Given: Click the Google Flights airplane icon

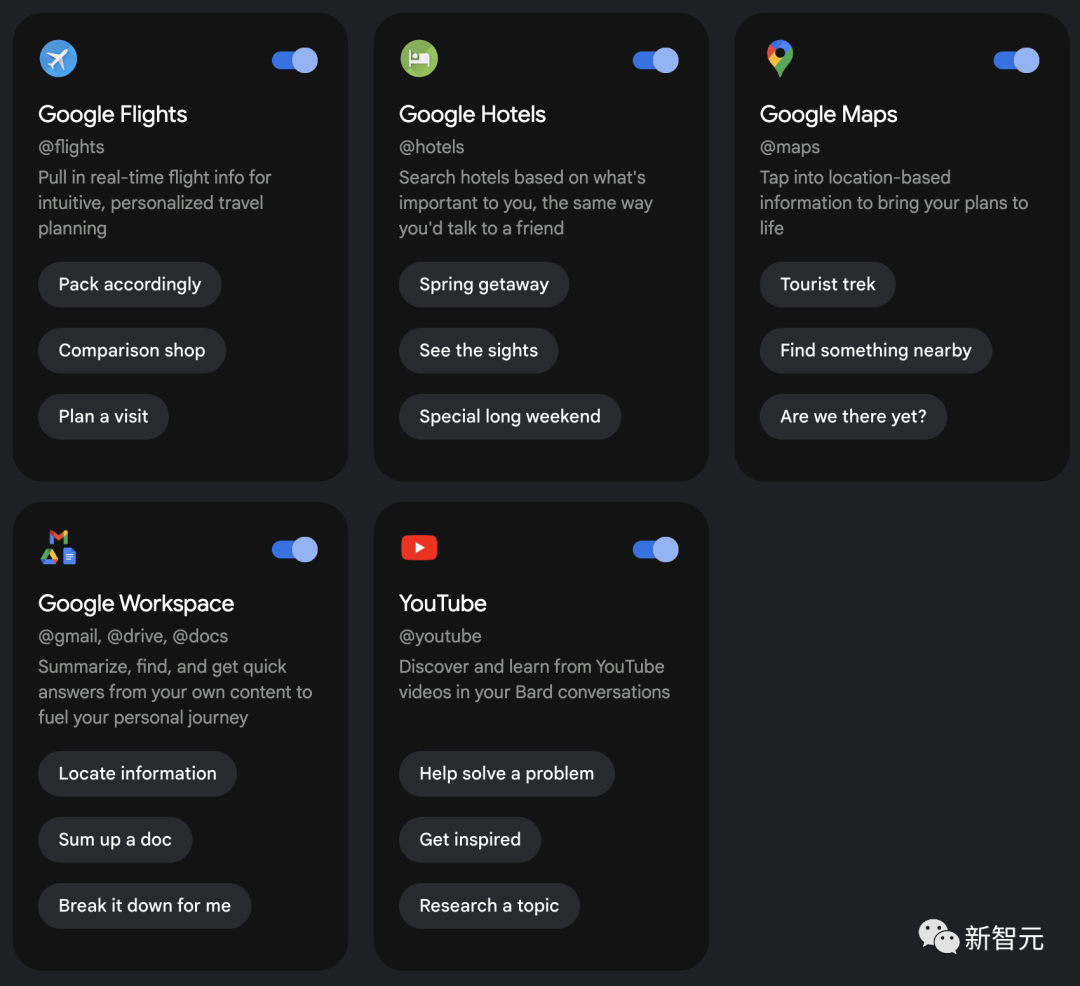Looking at the screenshot, I should (x=59, y=59).
